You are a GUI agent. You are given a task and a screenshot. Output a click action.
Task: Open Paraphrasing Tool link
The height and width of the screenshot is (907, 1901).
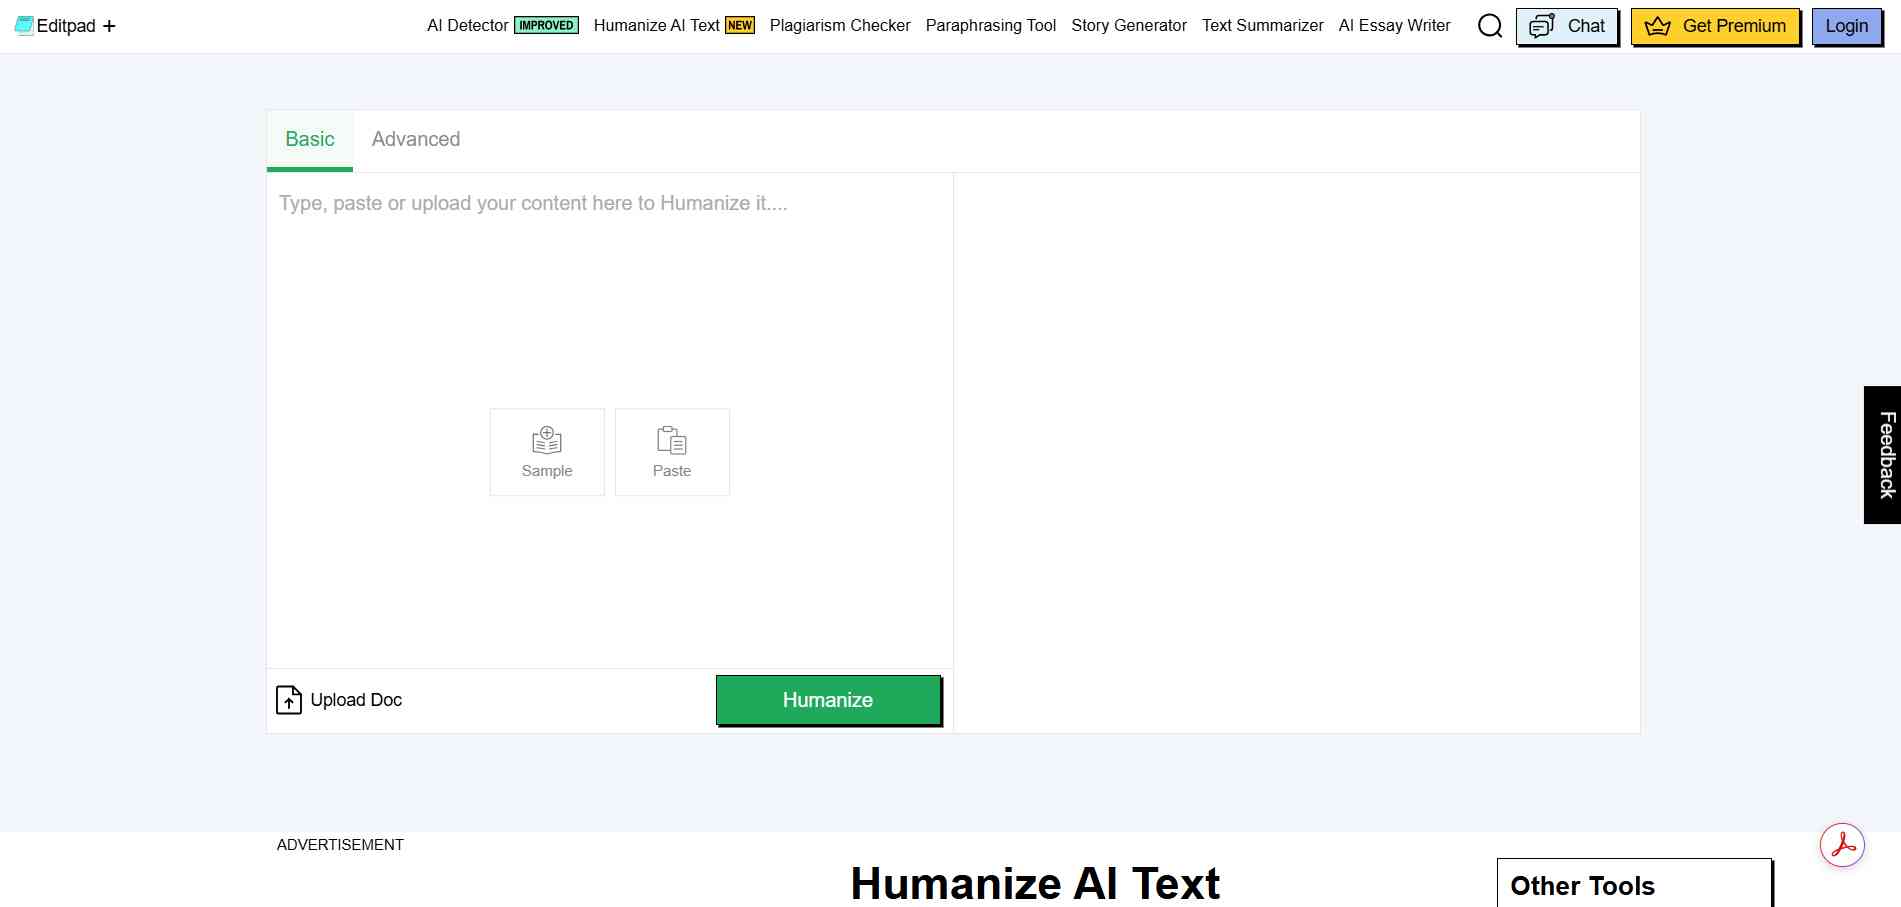[991, 26]
